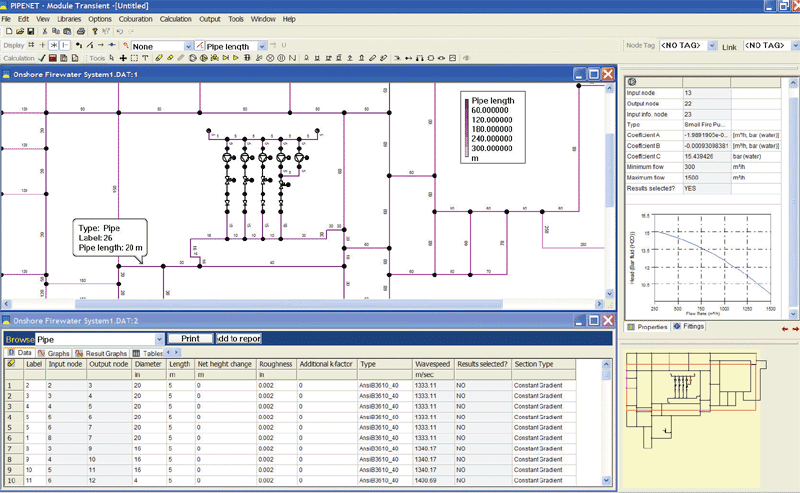The height and width of the screenshot is (493, 800).
Task: Click the schematic horizontal scrollbar thumb
Action: pyautogui.click(x=288, y=304)
